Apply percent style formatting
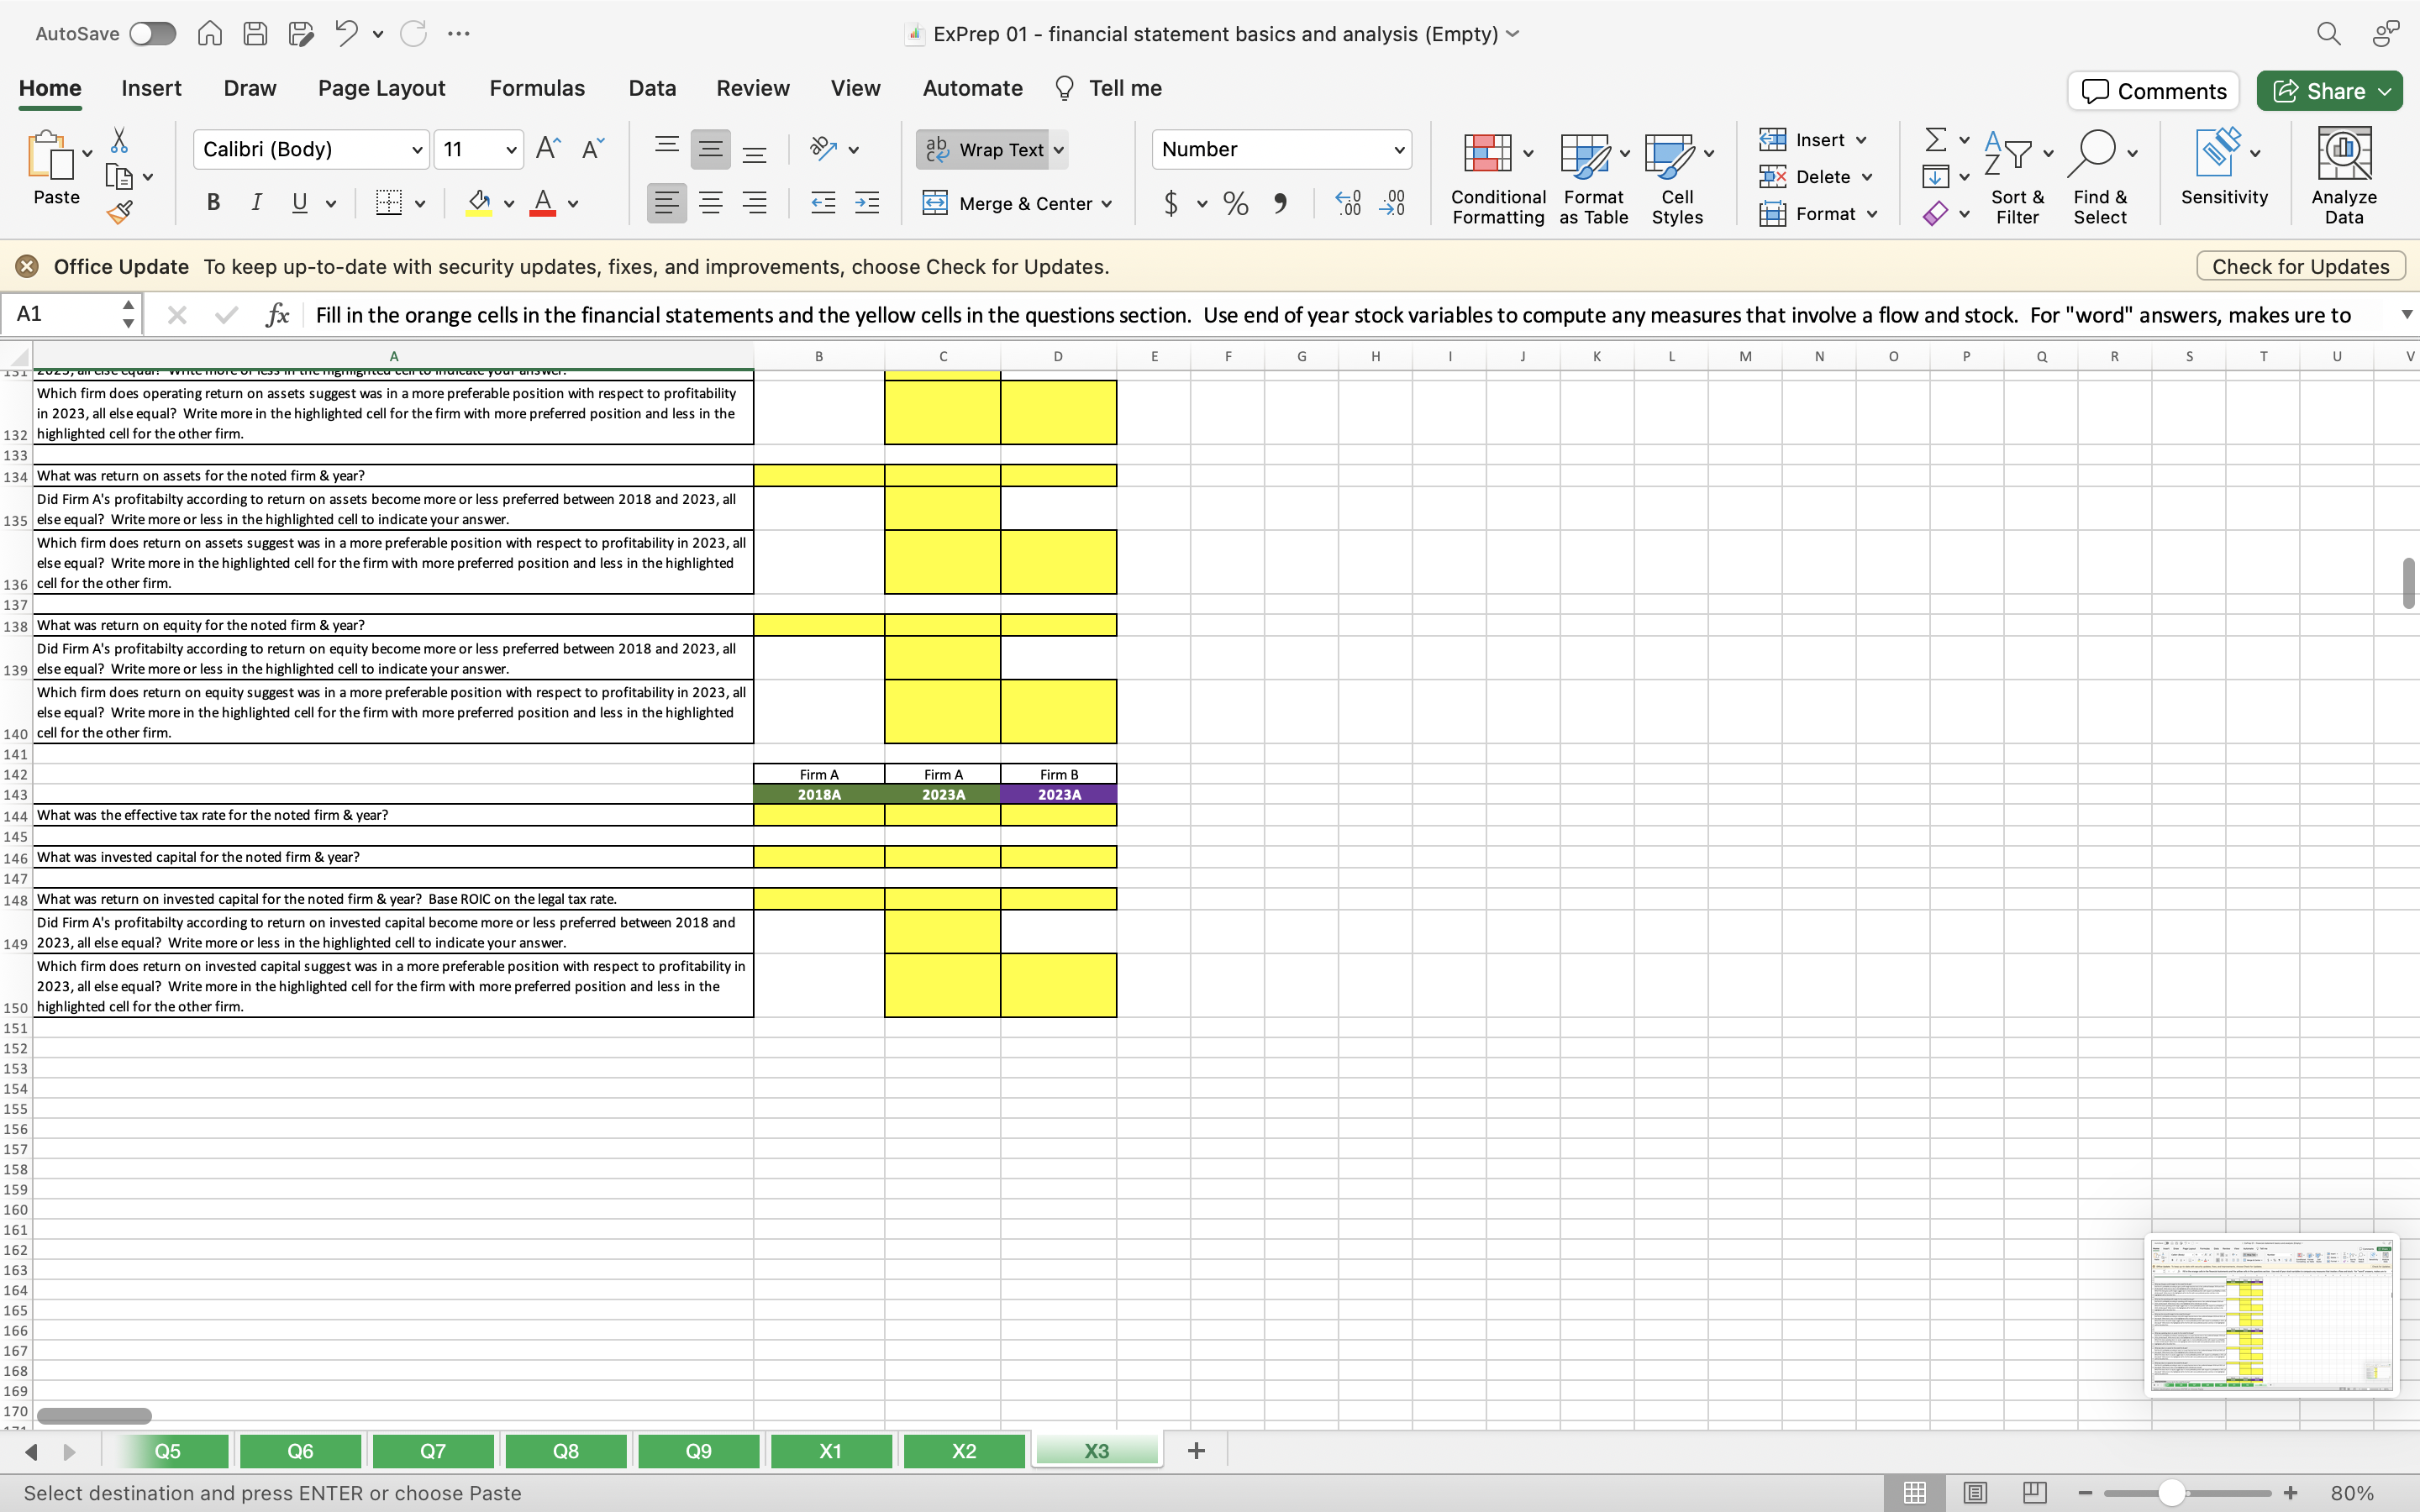This screenshot has width=2420, height=1512. pyautogui.click(x=1235, y=203)
